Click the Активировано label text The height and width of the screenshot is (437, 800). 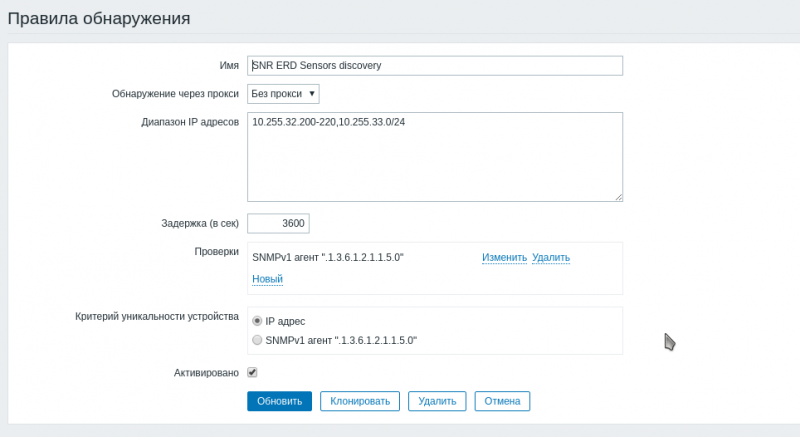tap(207, 373)
